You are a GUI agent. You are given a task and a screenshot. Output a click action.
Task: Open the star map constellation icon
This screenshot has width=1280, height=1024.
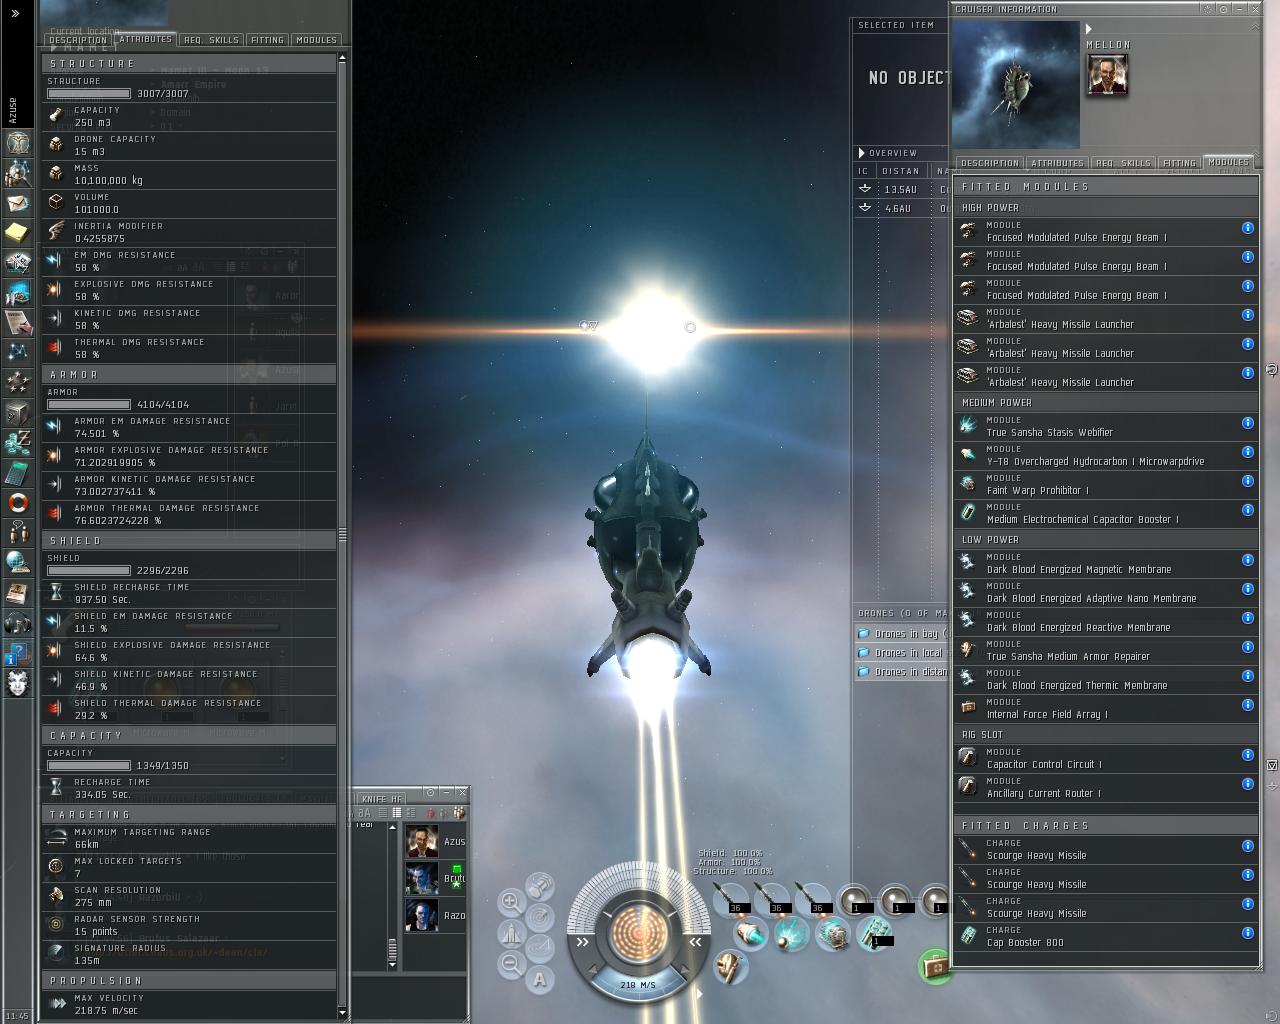(x=18, y=352)
